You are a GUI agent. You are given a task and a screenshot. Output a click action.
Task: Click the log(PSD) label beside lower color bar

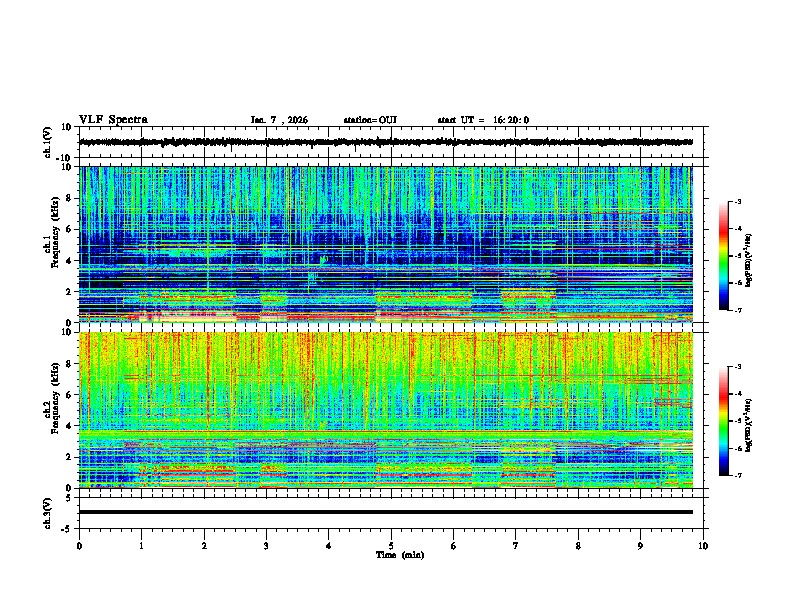click(749, 425)
